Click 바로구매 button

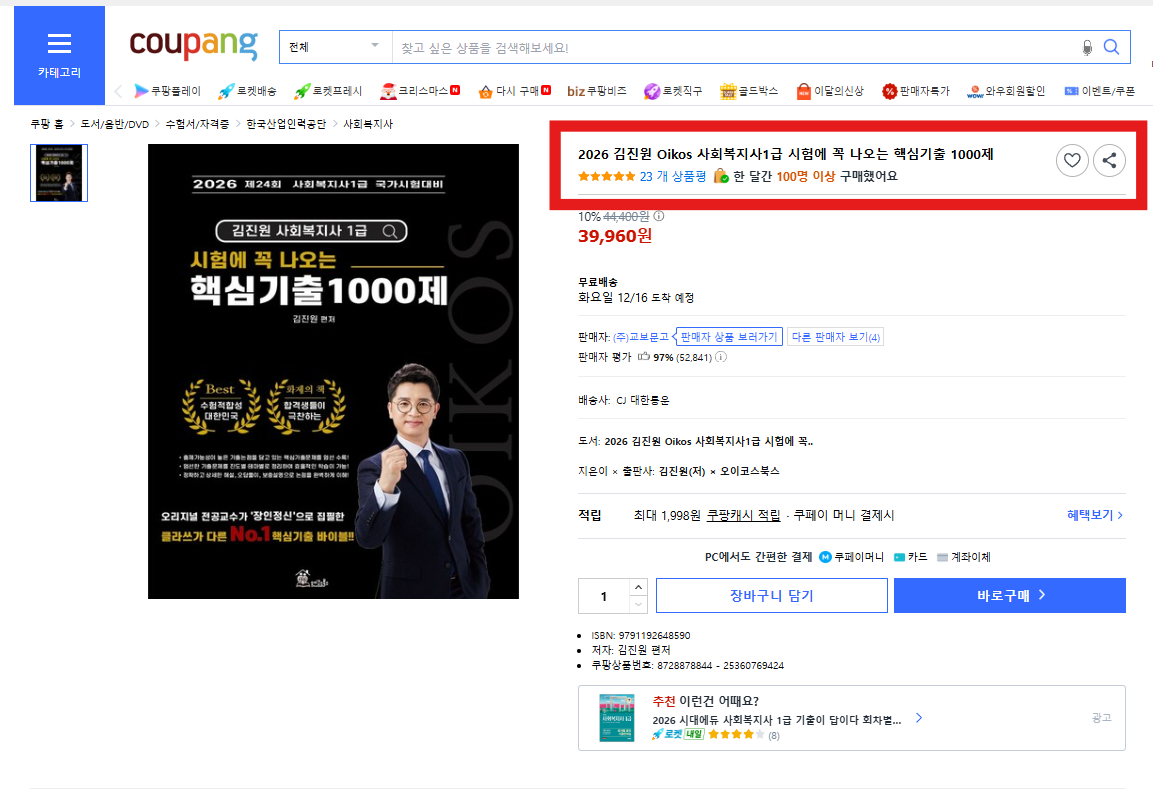click(x=1010, y=595)
